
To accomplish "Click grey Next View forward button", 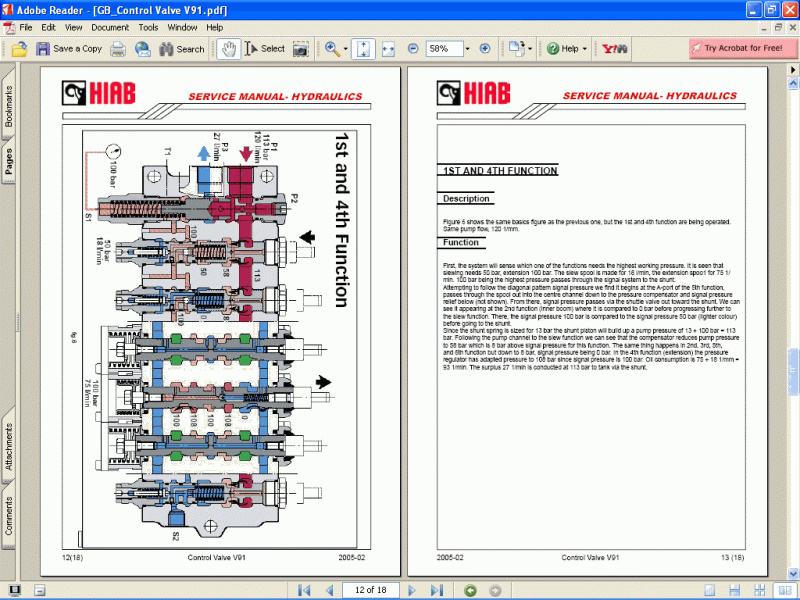I will pyautogui.click(x=495, y=590).
